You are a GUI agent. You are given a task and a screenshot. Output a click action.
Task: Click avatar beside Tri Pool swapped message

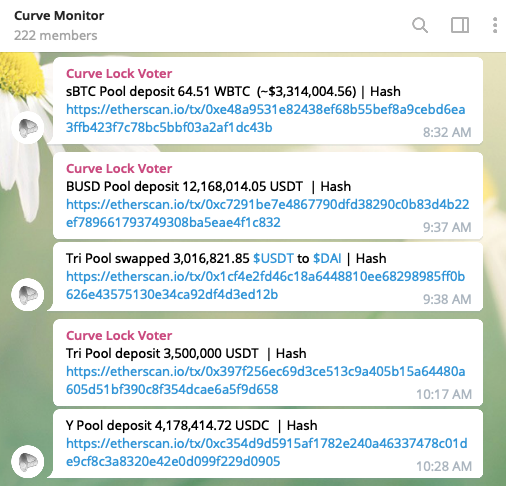pyautogui.click(x=28, y=295)
